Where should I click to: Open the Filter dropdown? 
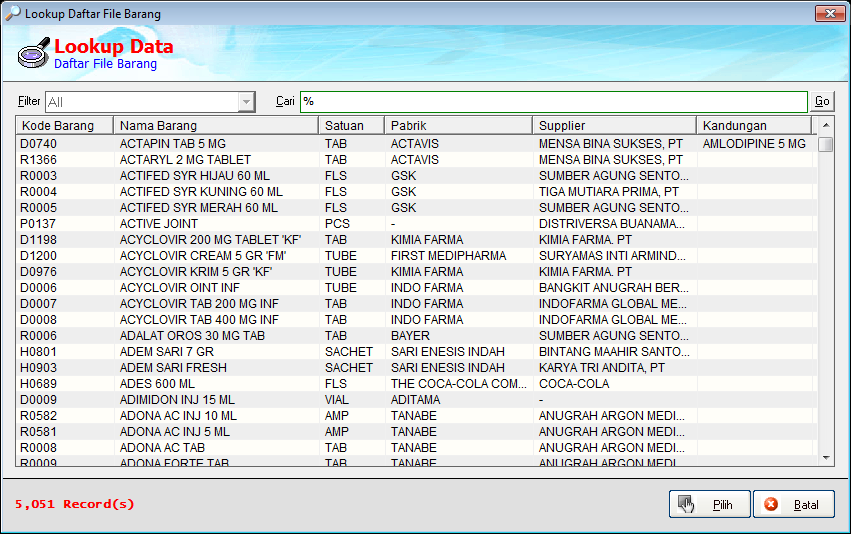246,101
